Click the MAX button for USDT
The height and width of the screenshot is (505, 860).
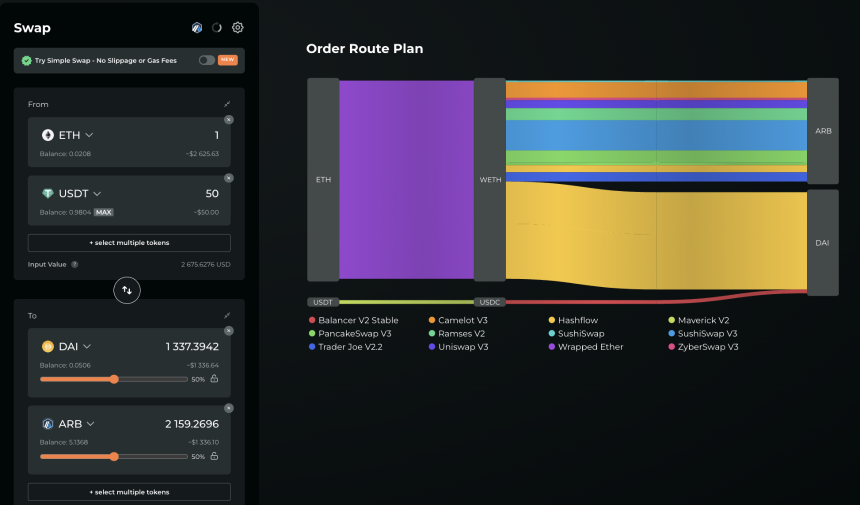coord(104,212)
